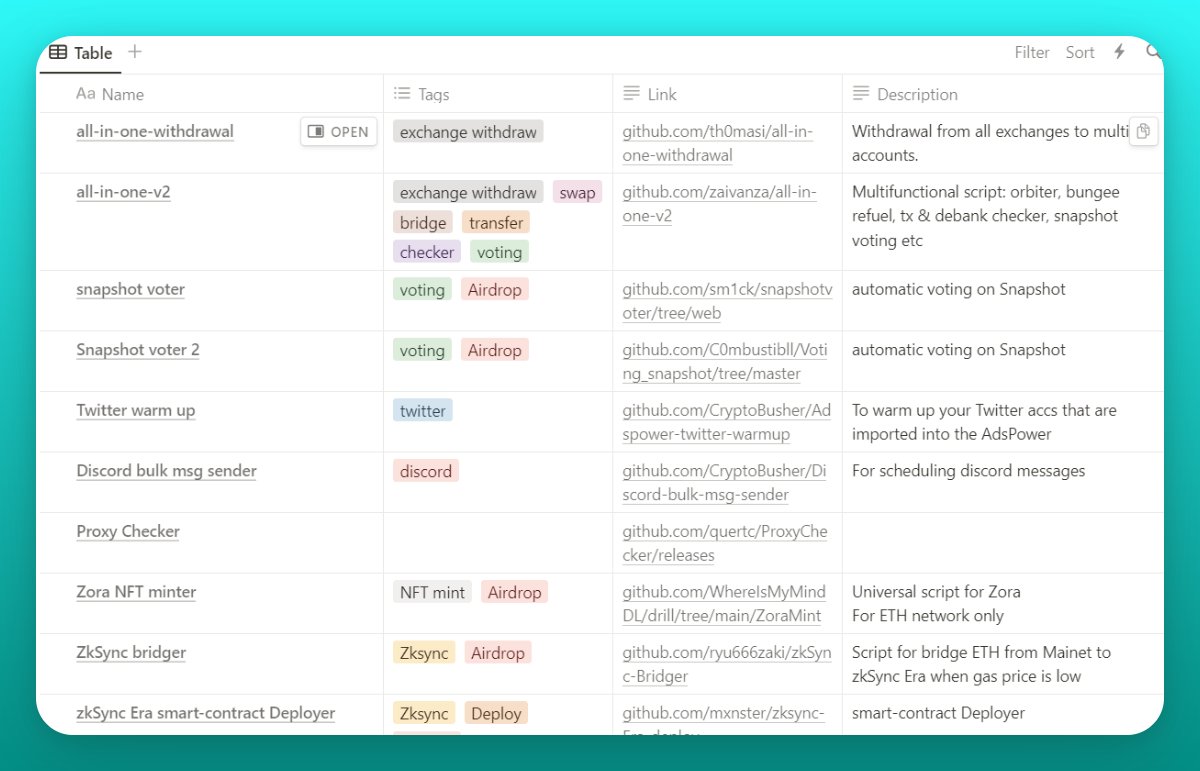Click voting tag in all-in-one-v2 row
The height and width of the screenshot is (771, 1200).
(x=499, y=252)
